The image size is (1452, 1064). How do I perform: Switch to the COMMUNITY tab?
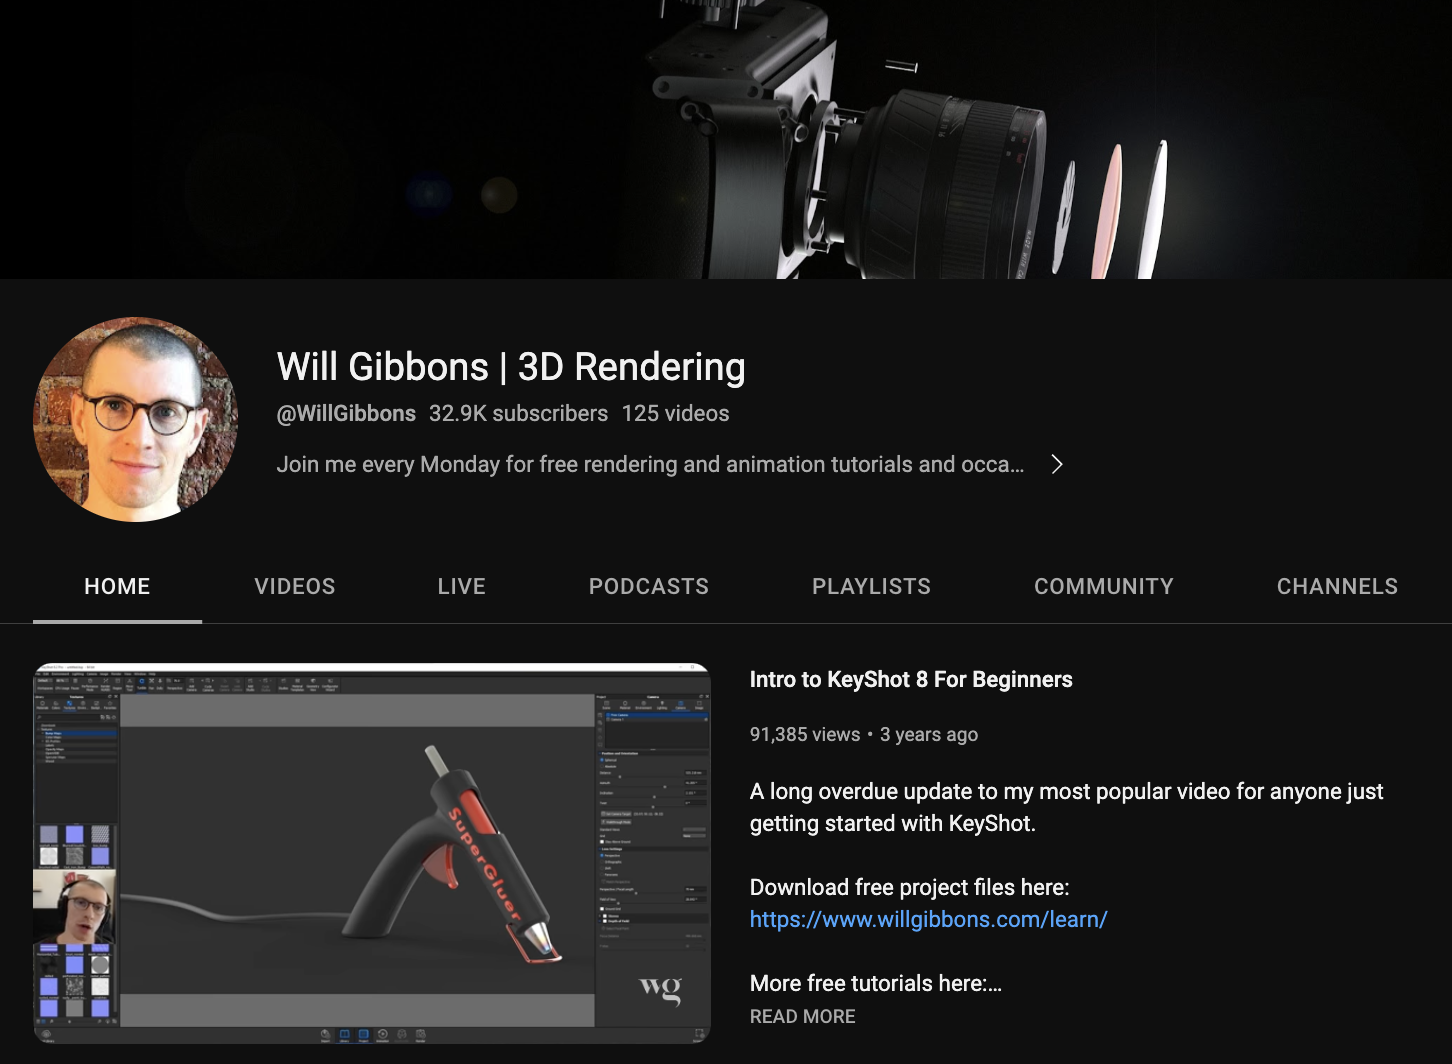click(1104, 587)
